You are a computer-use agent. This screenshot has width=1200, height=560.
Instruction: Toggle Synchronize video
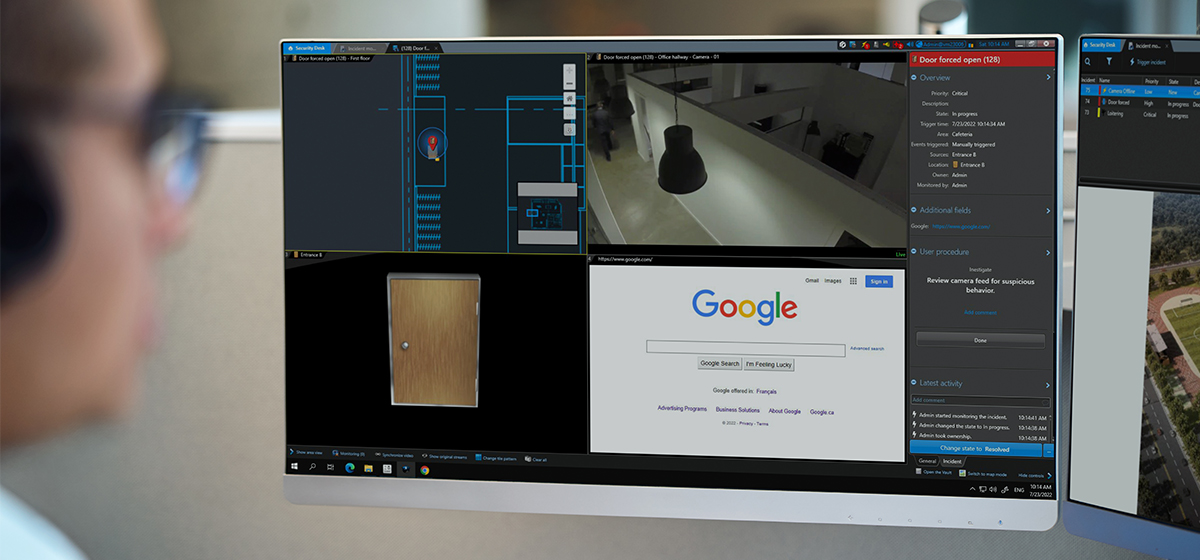pyautogui.click(x=394, y=455)
